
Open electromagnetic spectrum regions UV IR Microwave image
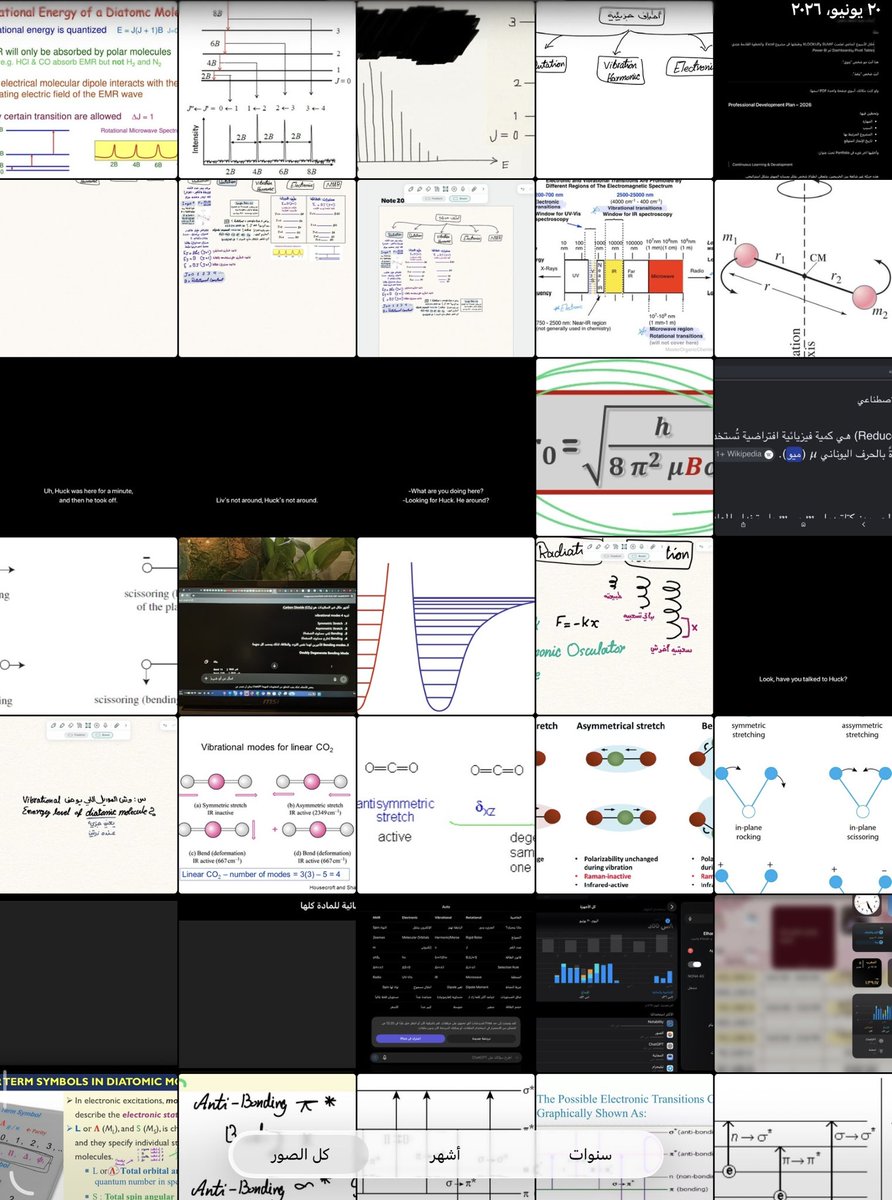[624, 268]
